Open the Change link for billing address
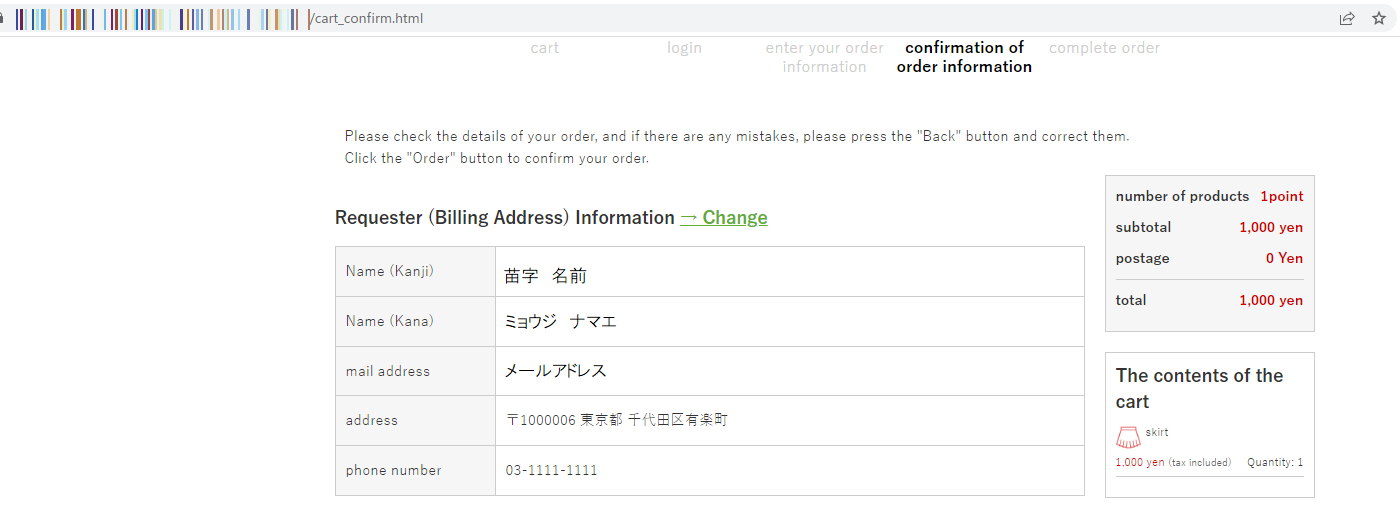Screen dimensions: 1400x516 [x=724, y=217]
